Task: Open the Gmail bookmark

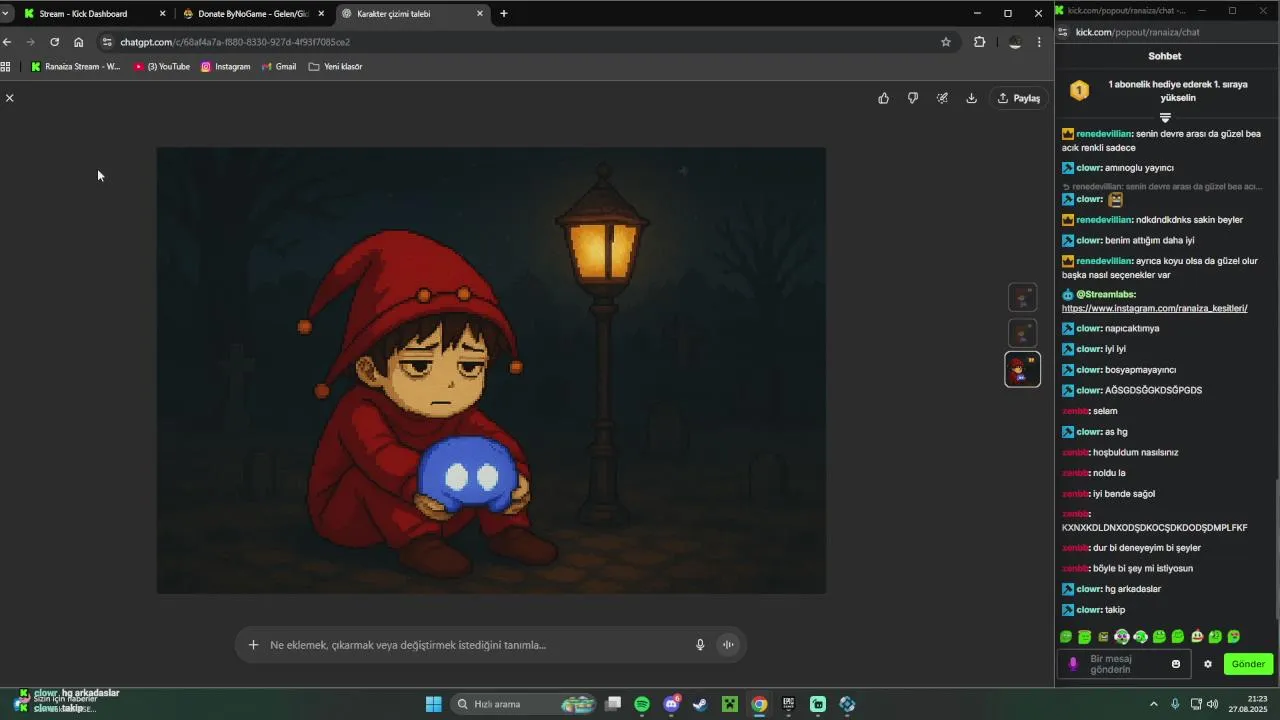Action: pyautogui.click(x=279, y=67)
